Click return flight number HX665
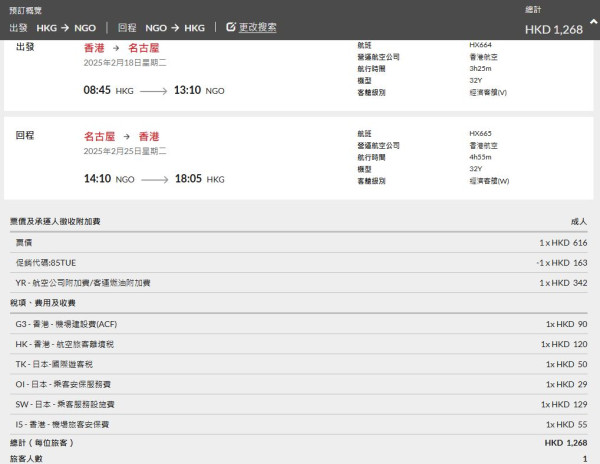The image size is (600, 464). pos(481,133)
